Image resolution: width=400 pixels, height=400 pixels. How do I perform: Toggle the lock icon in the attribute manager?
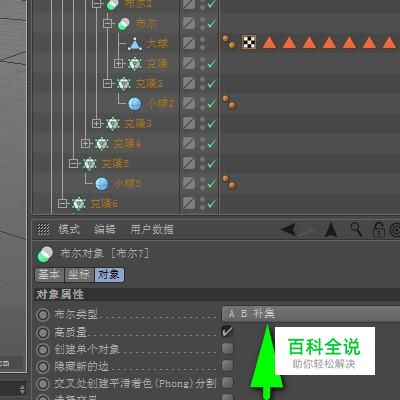(x=378, y=230)
